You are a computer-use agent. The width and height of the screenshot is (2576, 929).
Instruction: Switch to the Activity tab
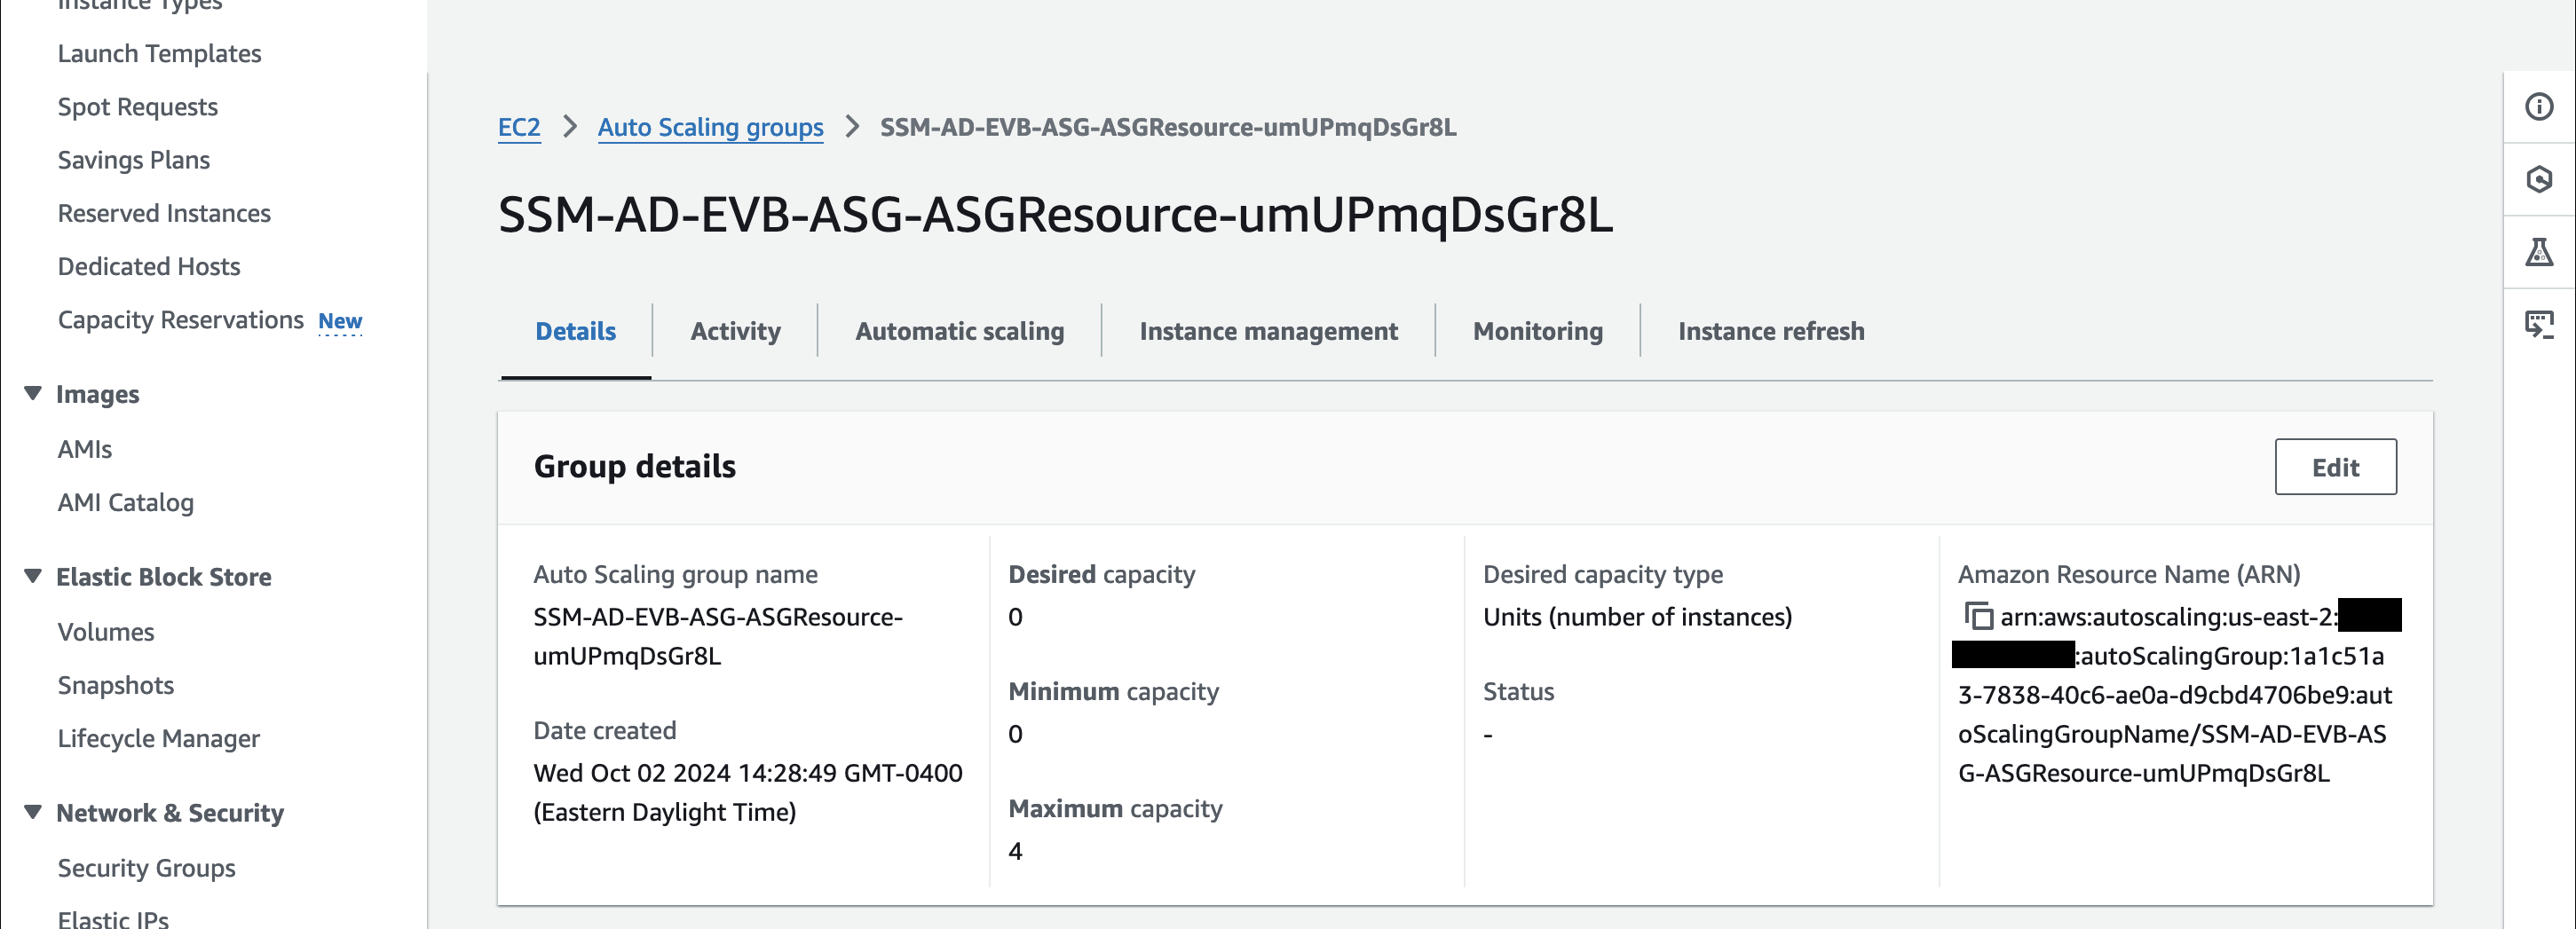[735, 331]
